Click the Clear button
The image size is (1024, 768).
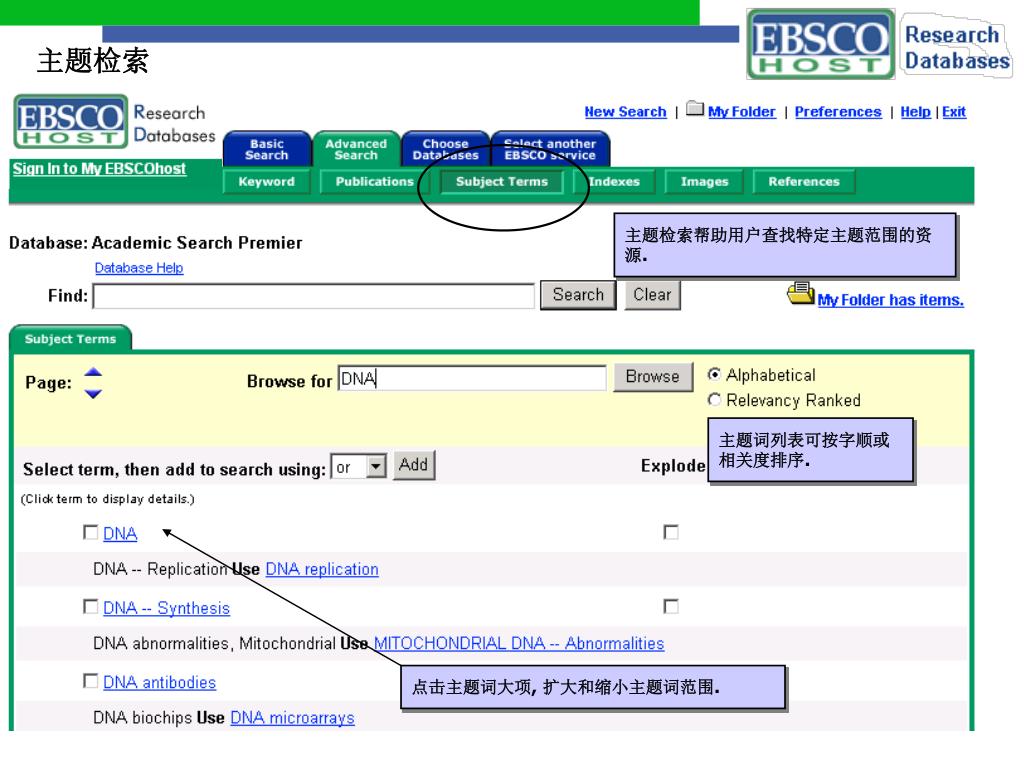[652, 295]
